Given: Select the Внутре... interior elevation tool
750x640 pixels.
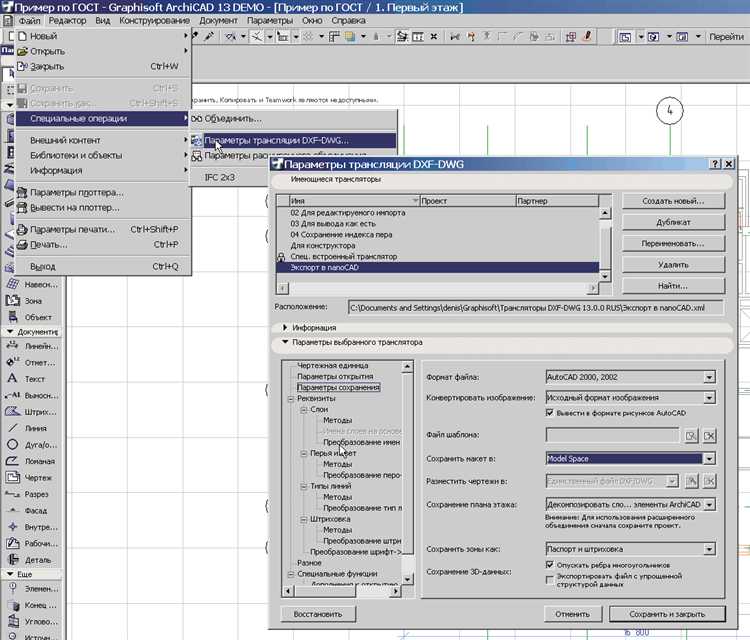Looking at the screenshot, I should click(31, 527).
